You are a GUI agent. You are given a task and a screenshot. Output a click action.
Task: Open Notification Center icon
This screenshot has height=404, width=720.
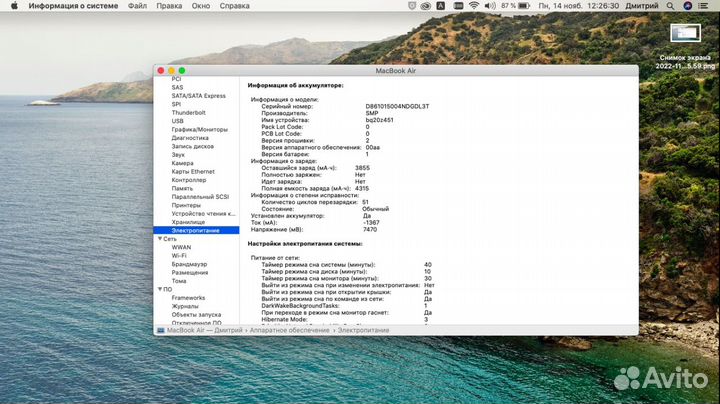(703, 6)
